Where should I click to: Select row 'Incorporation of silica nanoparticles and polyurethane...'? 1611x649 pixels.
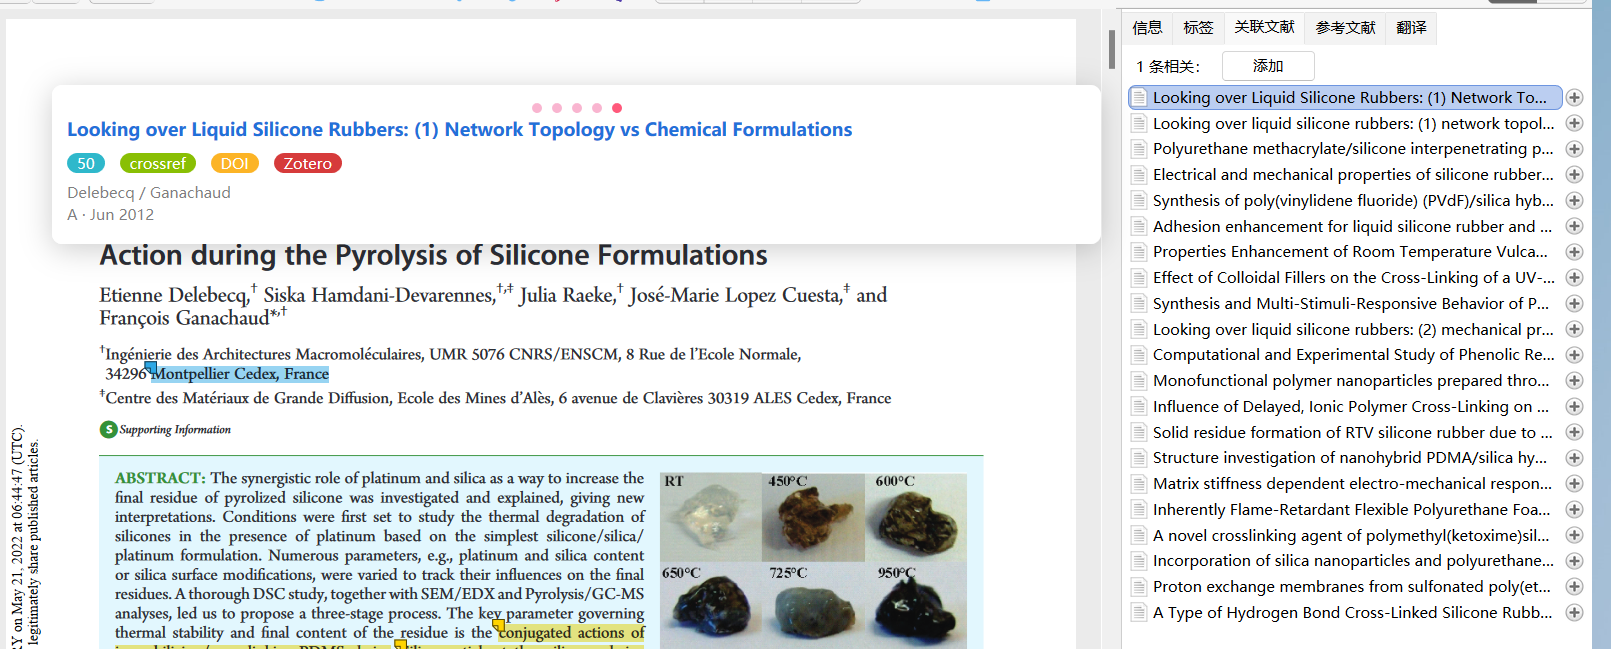[1345, 561]
